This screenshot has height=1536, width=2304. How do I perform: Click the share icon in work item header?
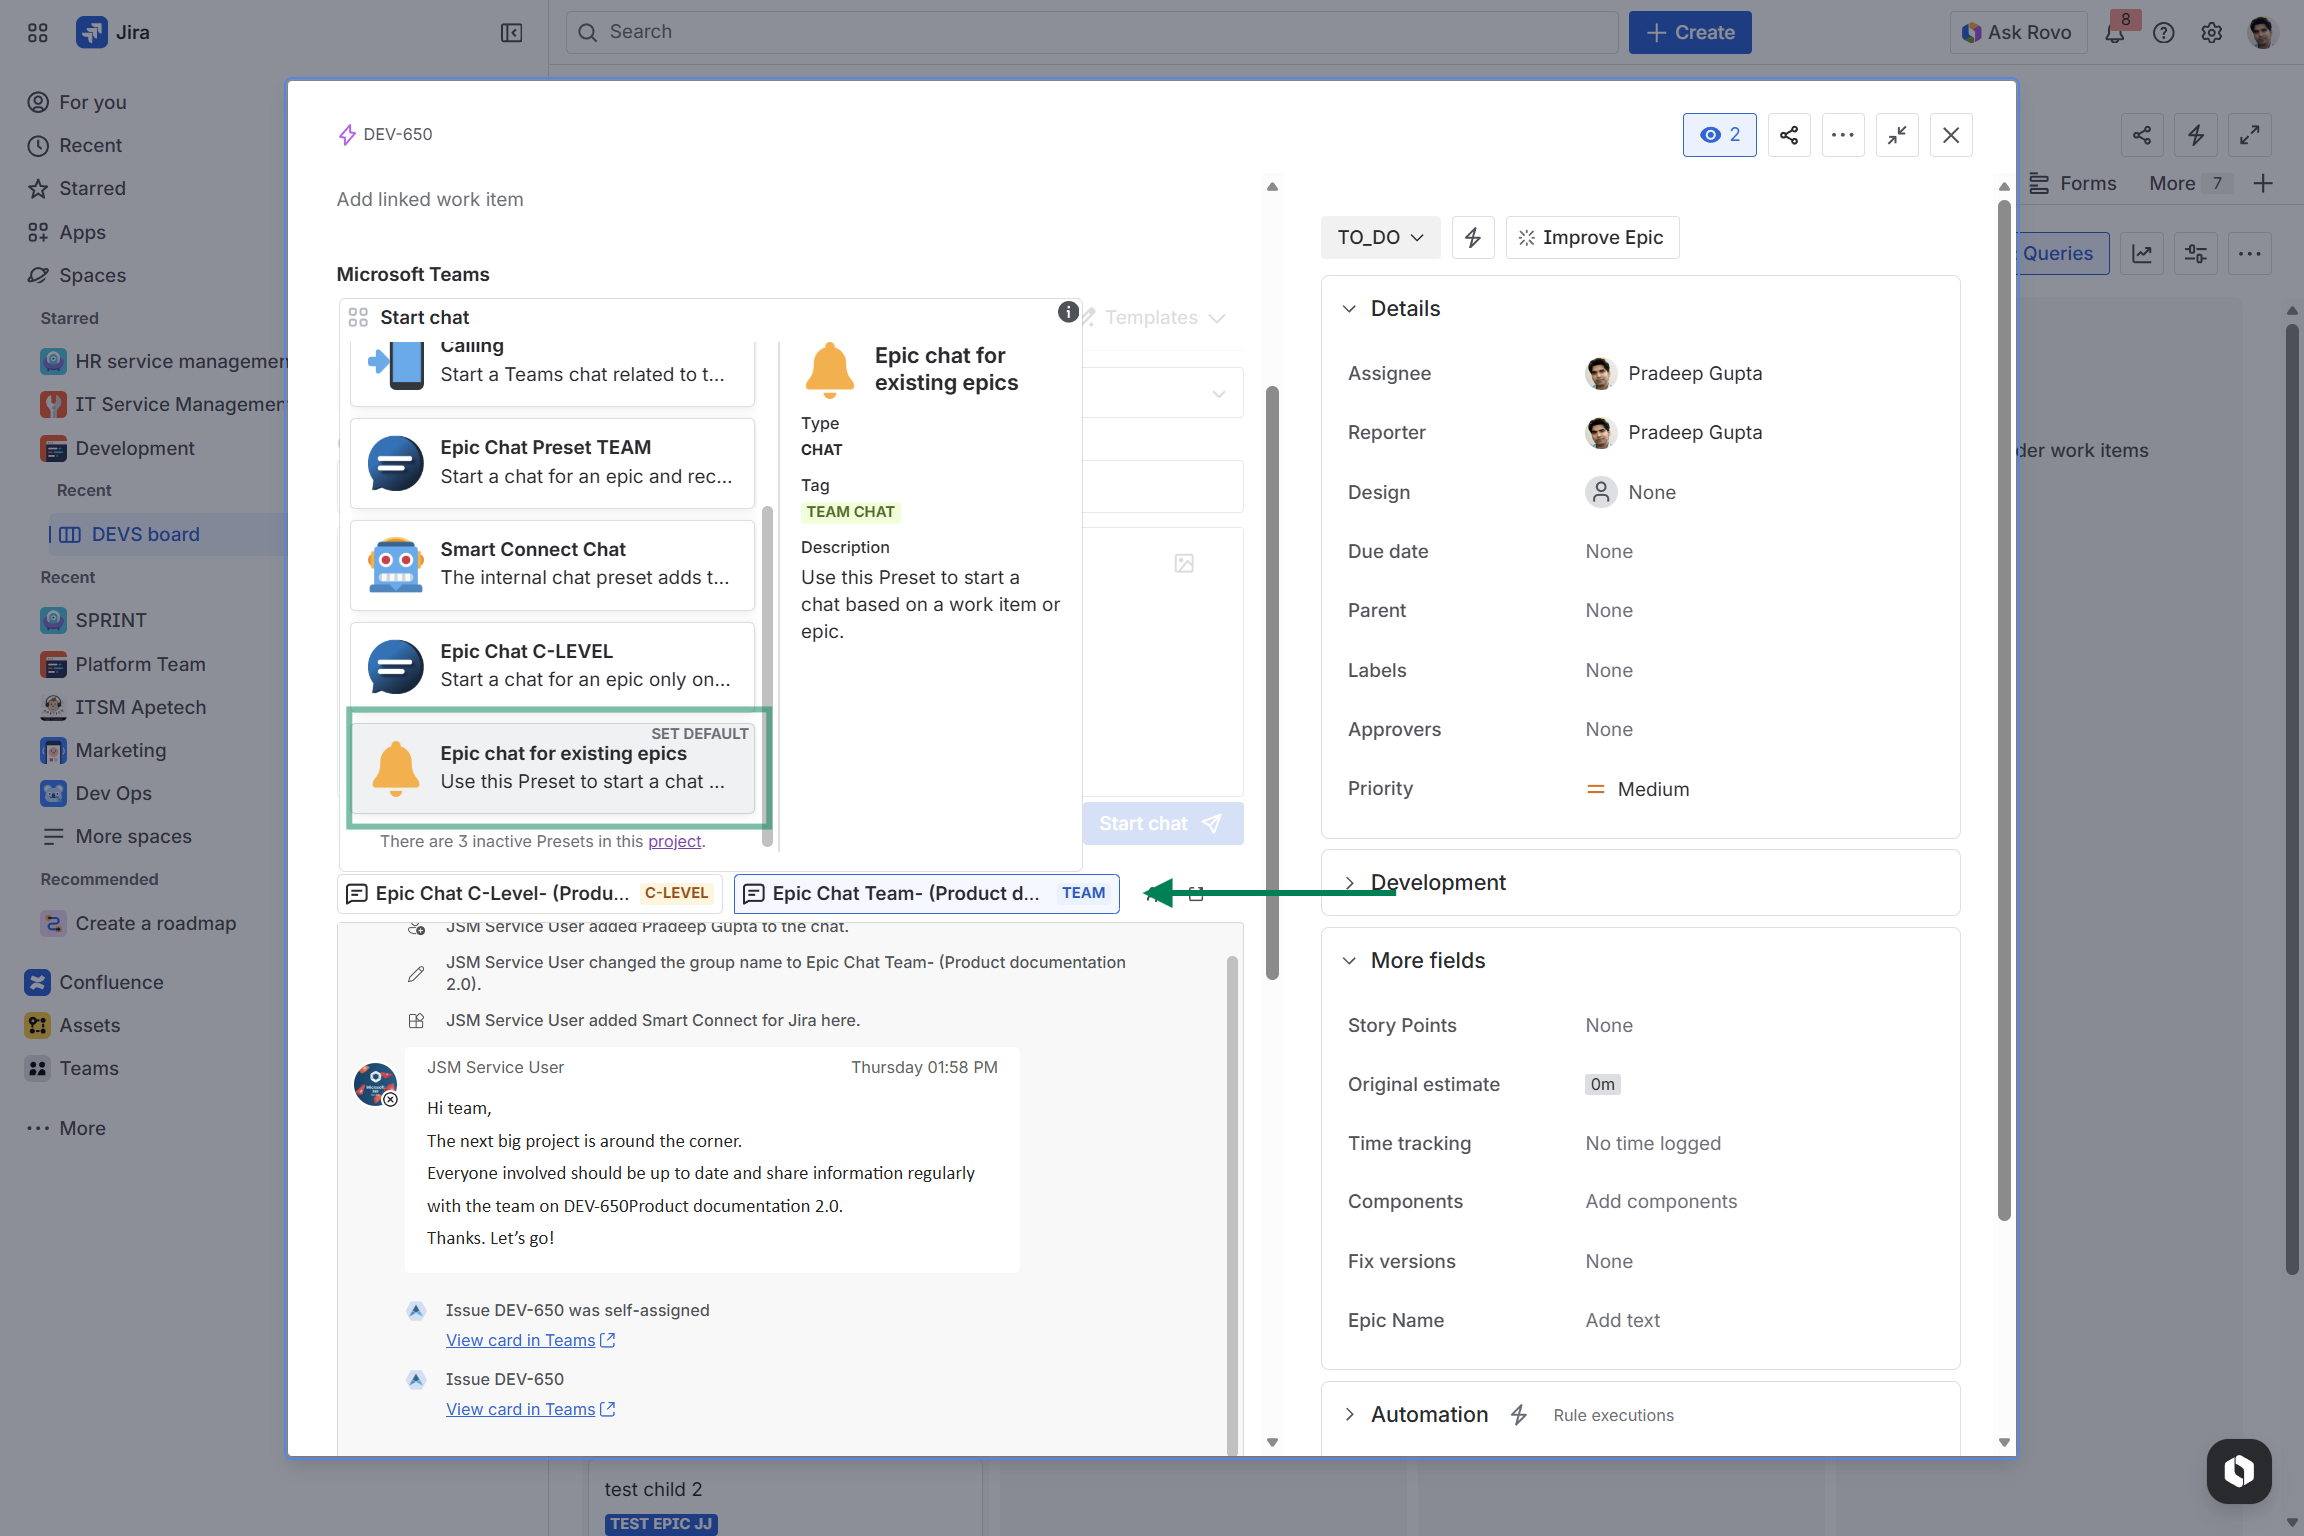click(x=1789, y=135)
